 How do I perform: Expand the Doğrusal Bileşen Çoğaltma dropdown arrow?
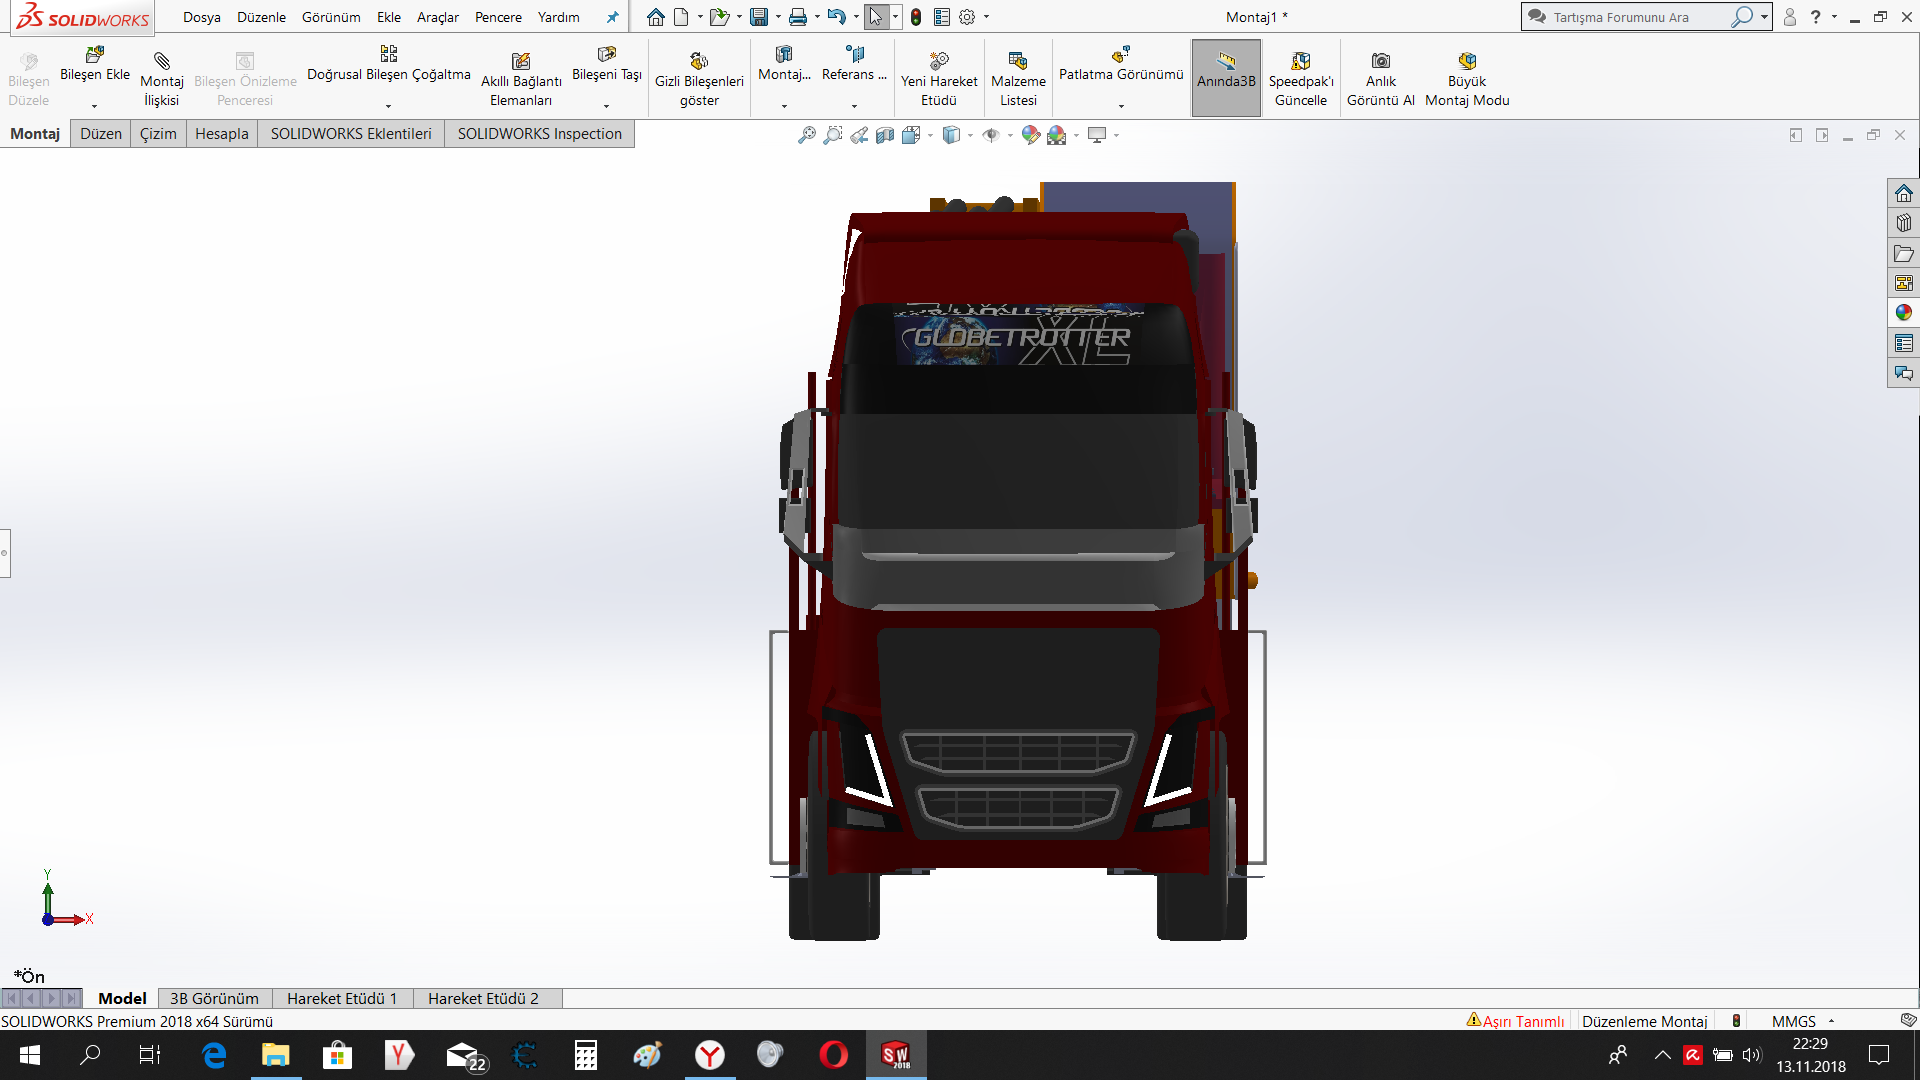pyautogui.click(x=389, y=106)
